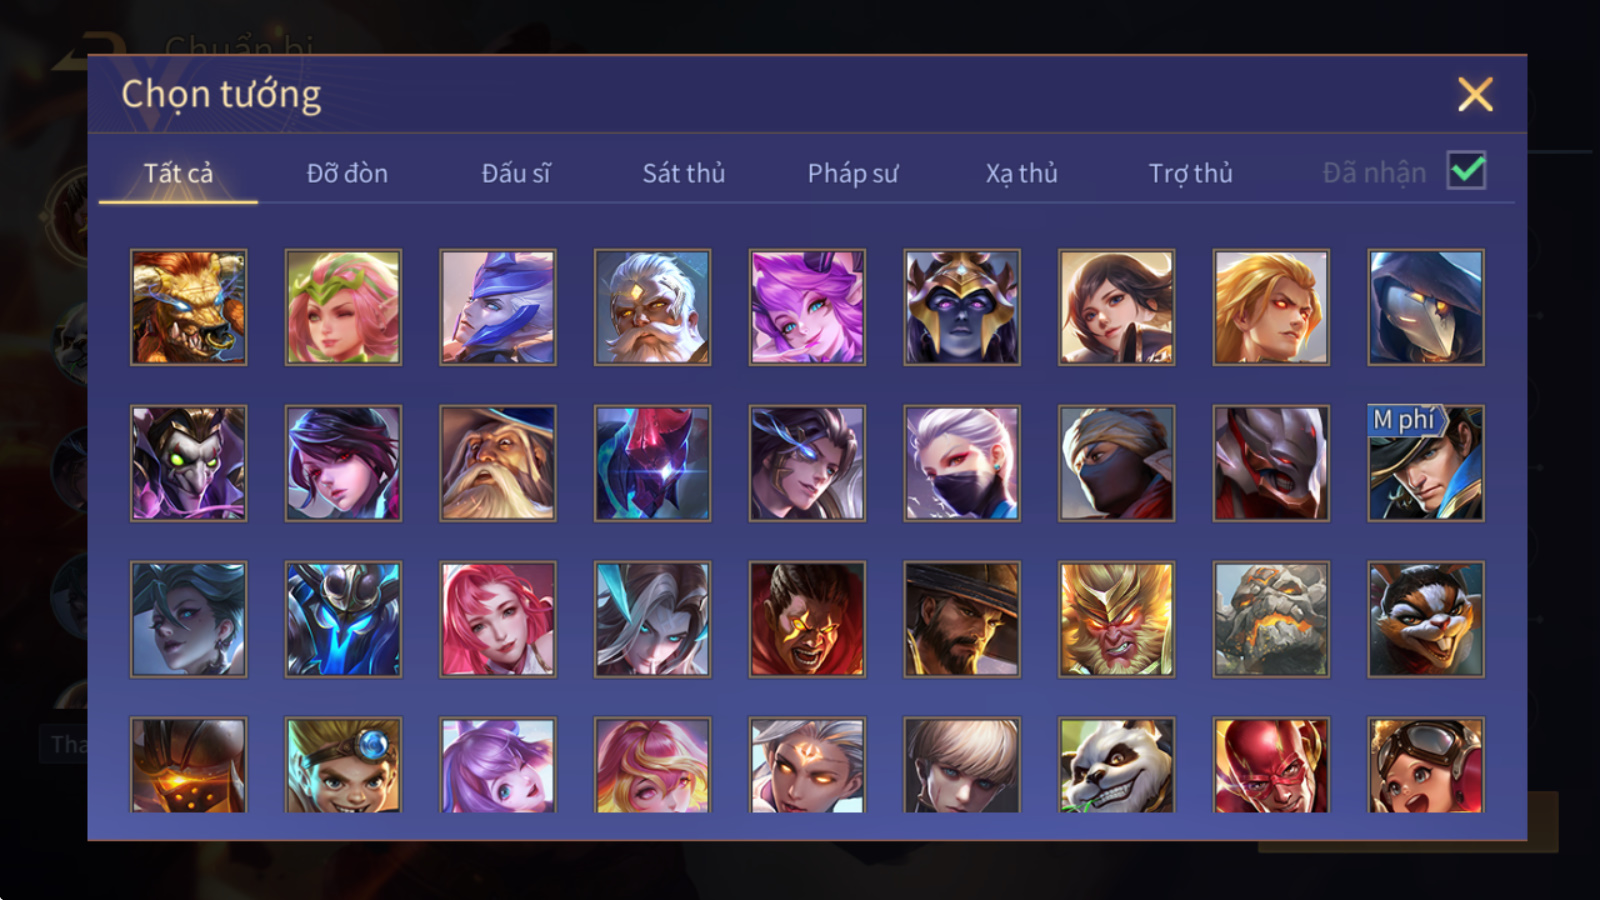Select the panda hero portrait
This screenshot has width=1600, height=900.
pyautogui.click(x=1116, y=765)
